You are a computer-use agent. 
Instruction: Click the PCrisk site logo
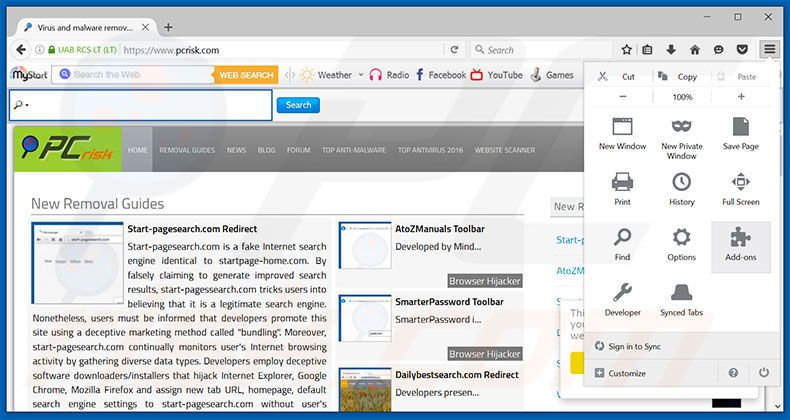68,149
